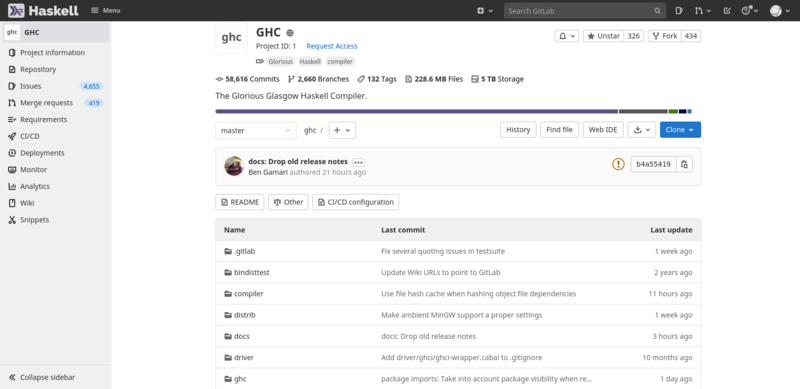Click the Find file button

[559, 130]
